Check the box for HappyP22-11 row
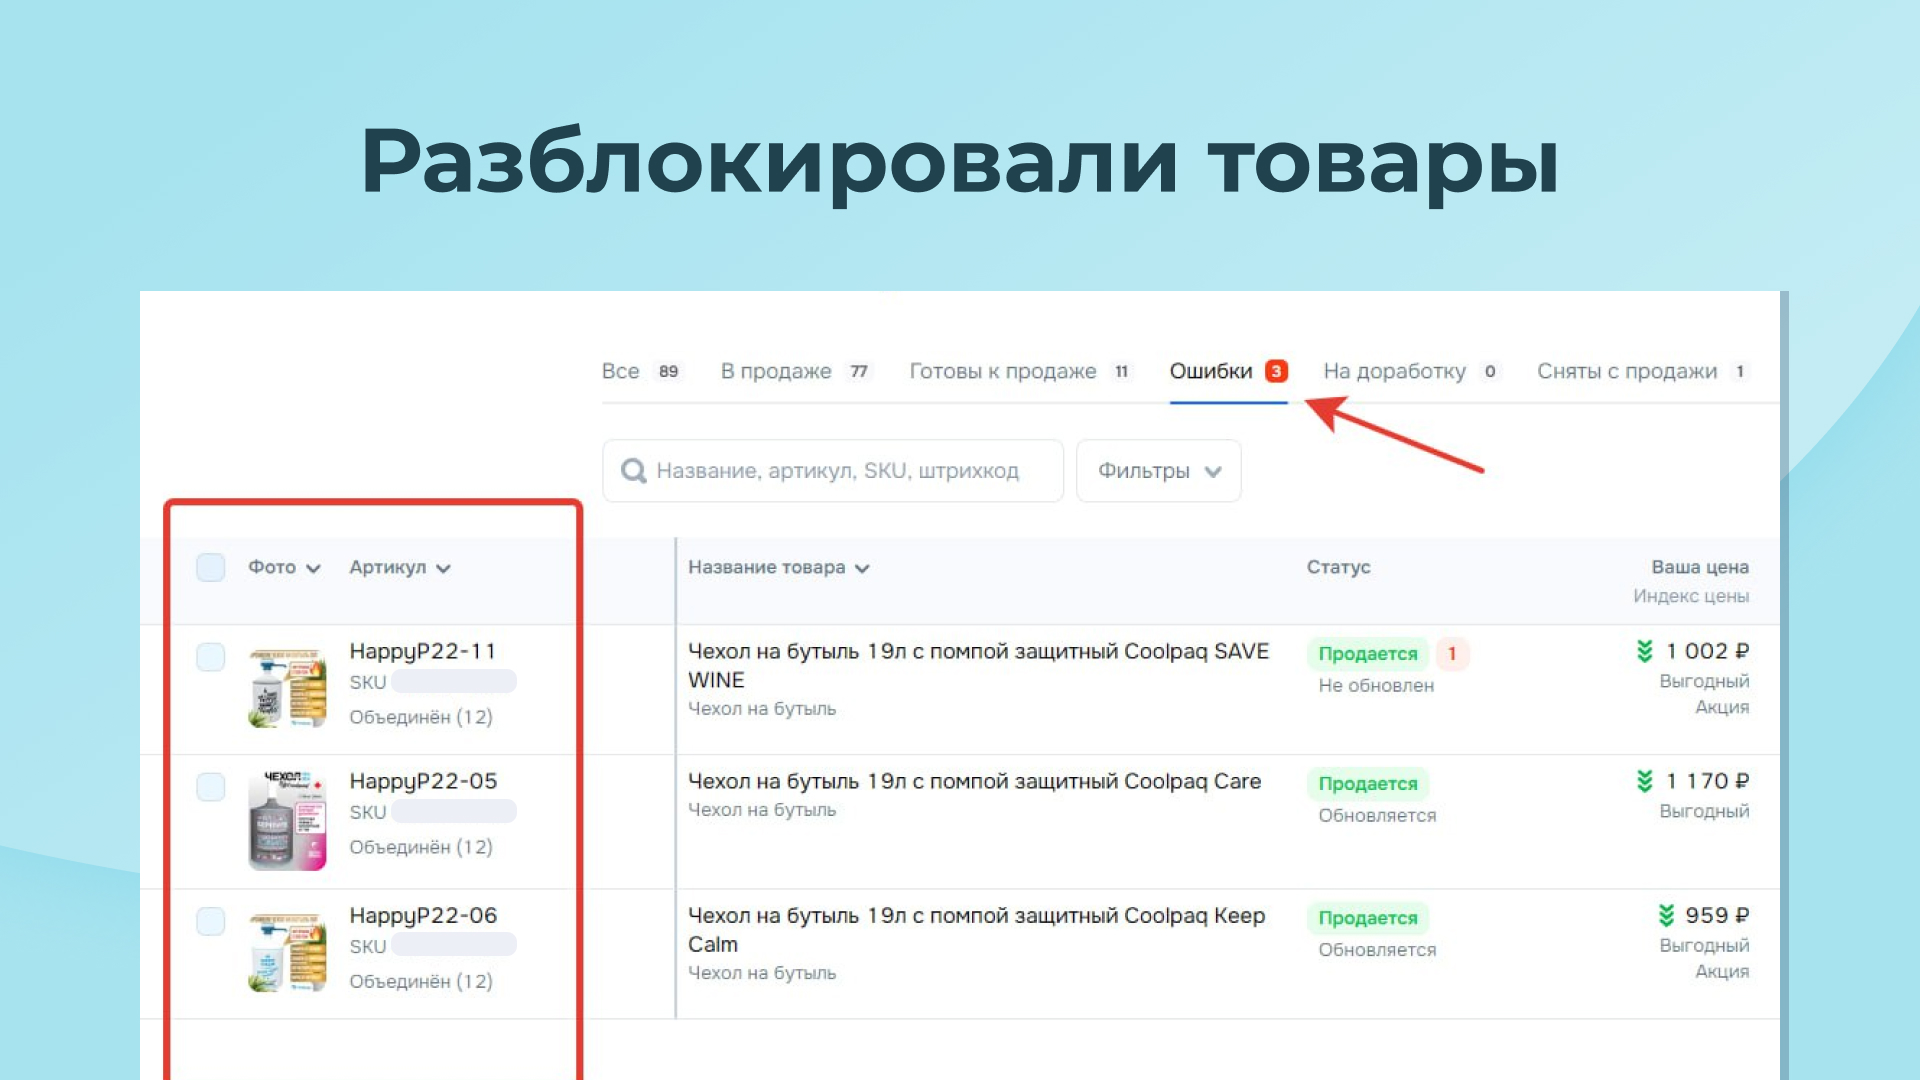Image resolution: width=1920 pixels, height=1080 pixels. 210,657
